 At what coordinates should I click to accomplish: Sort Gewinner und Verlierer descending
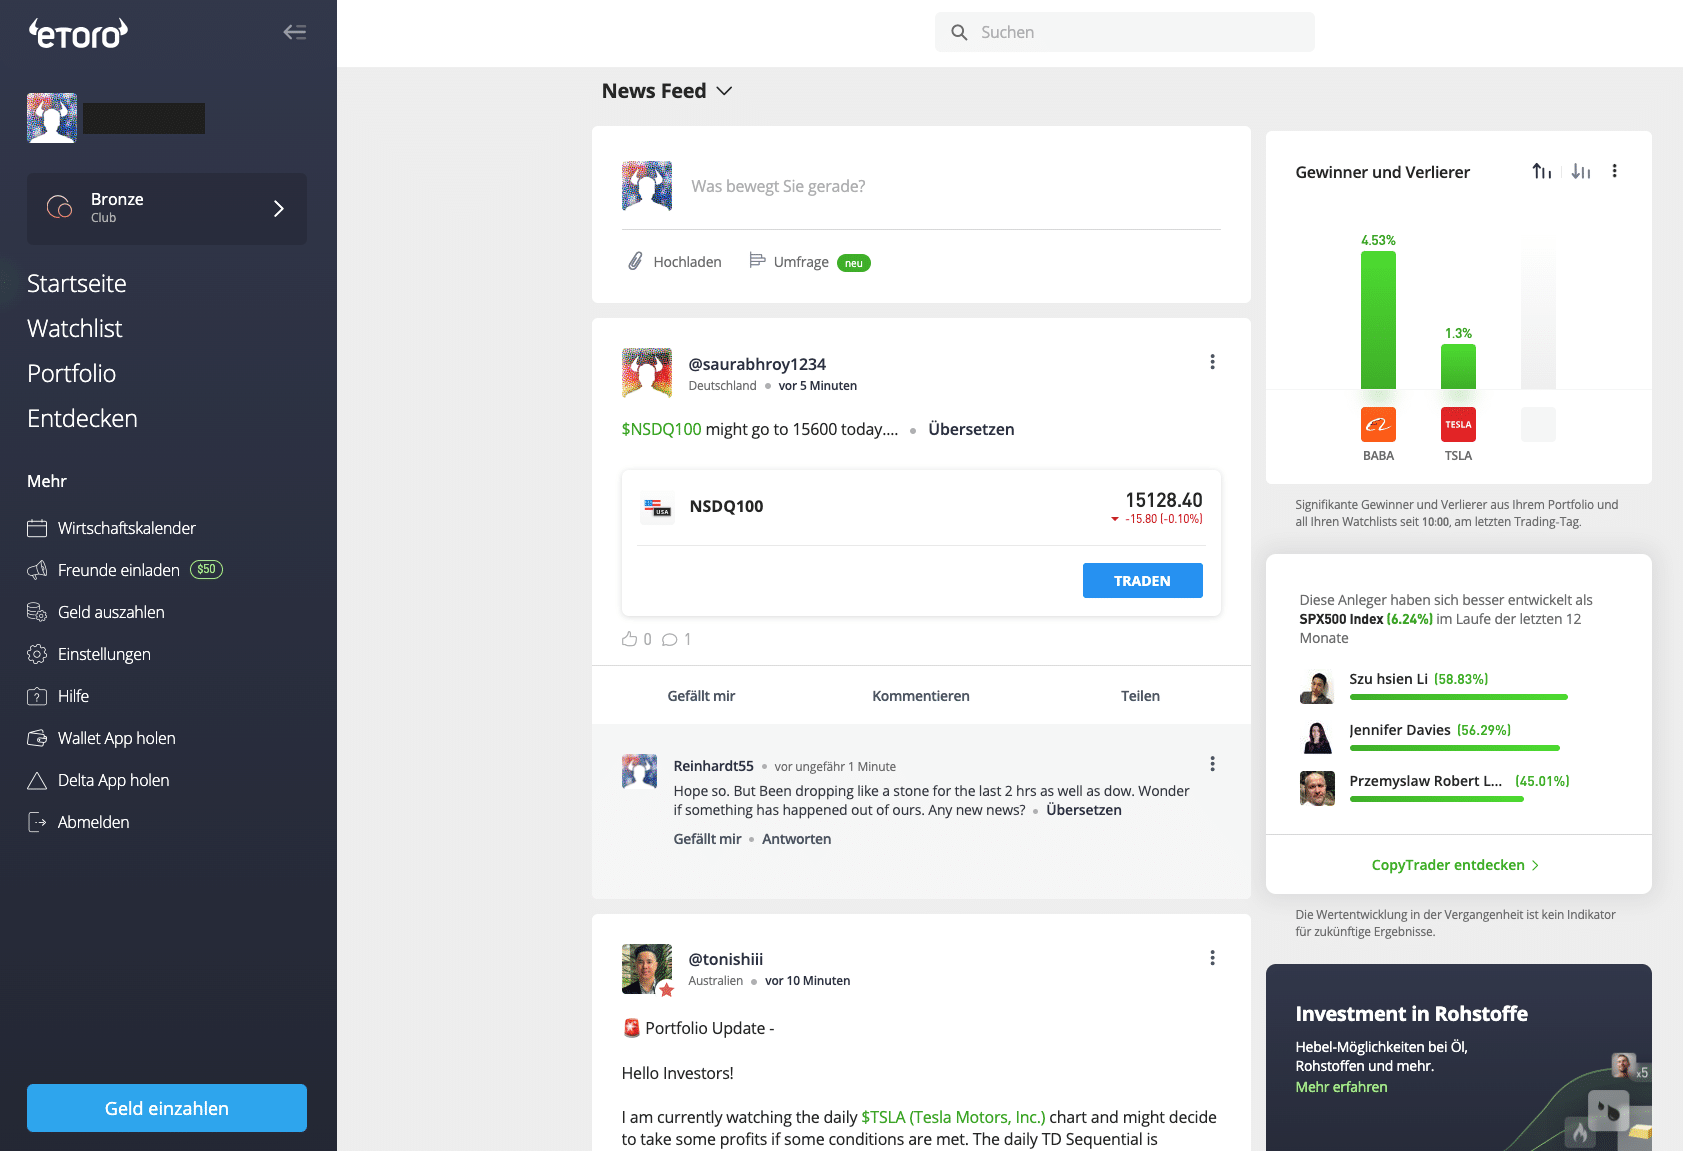pyautogui.click(x=1580, y=171)
